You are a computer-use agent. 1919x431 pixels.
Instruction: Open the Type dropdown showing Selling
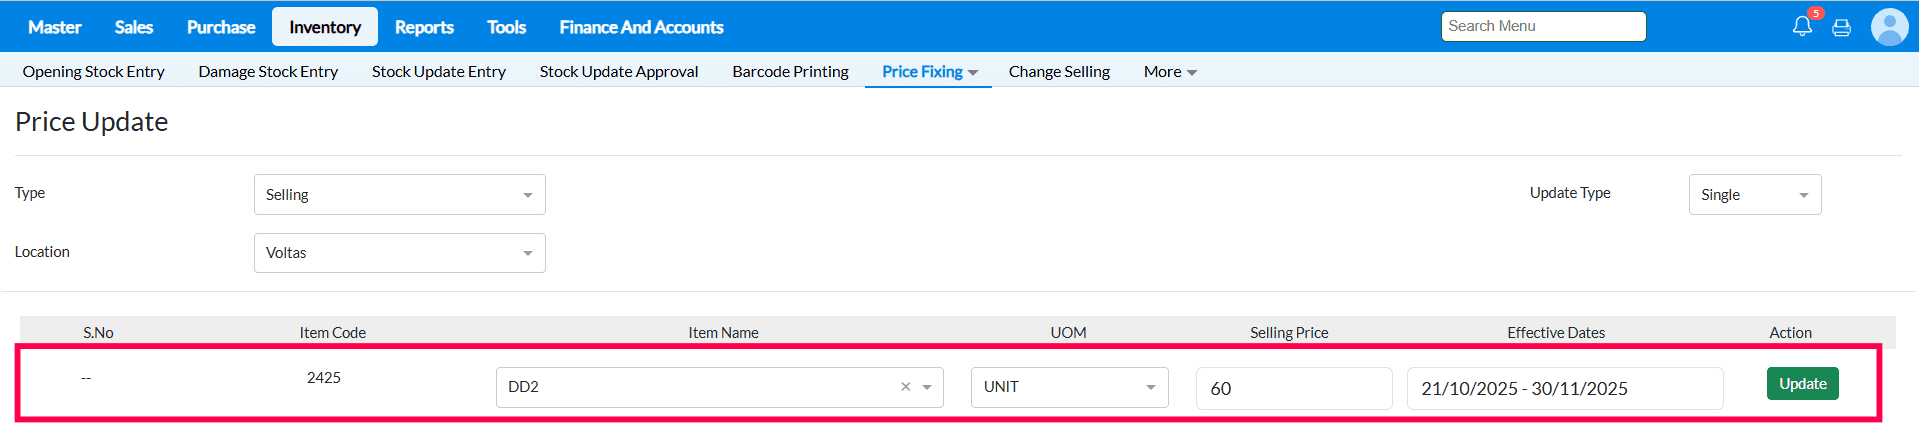click(x=399, y=195)
